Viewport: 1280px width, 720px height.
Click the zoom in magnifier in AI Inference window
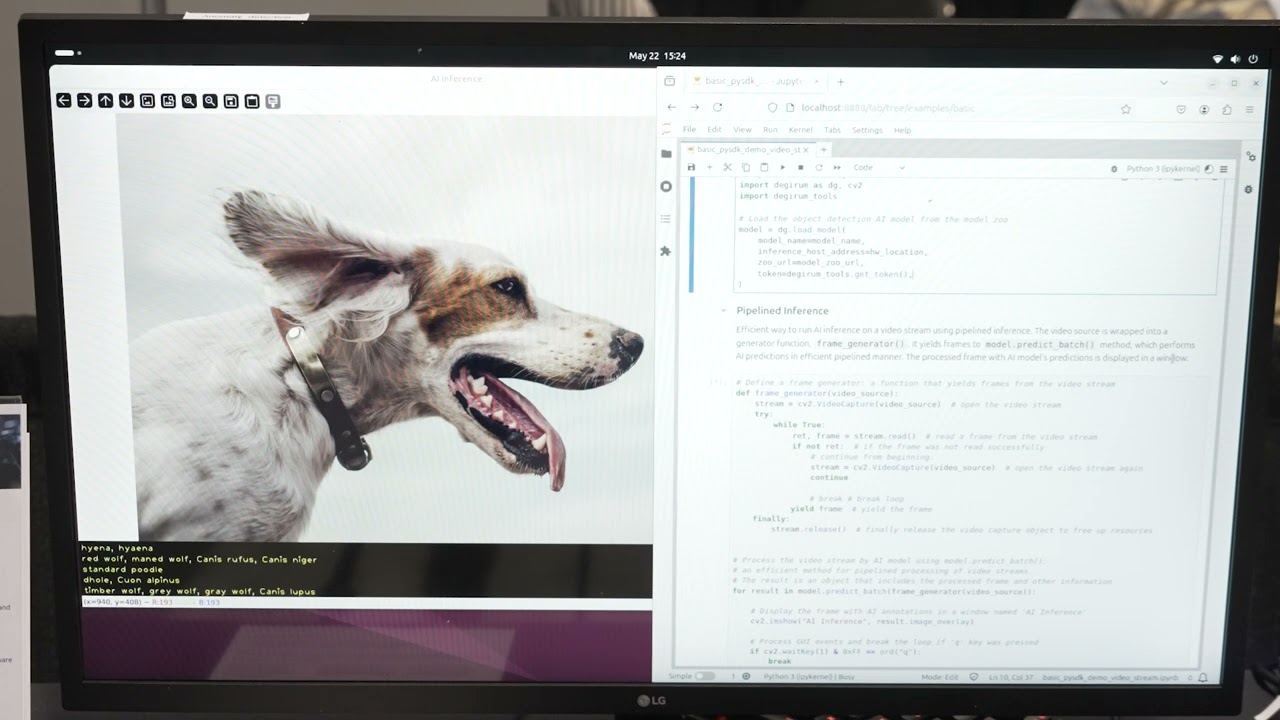click(189, 101)
